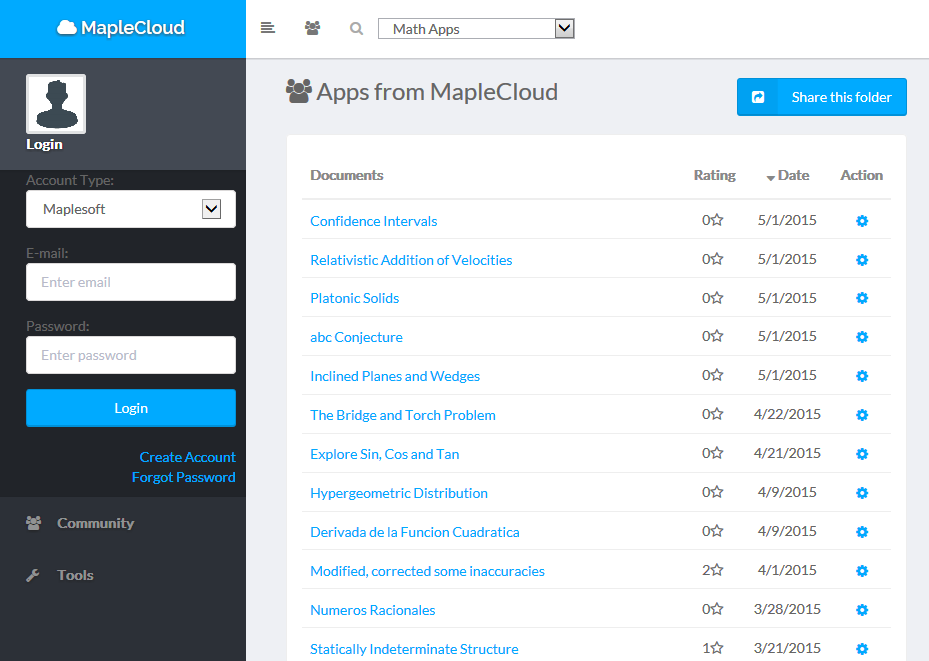This screenshot has width=929, height=661.
Task: Click gear icon for Explore Sin, Cos and Tan
Action: [862, 454]
